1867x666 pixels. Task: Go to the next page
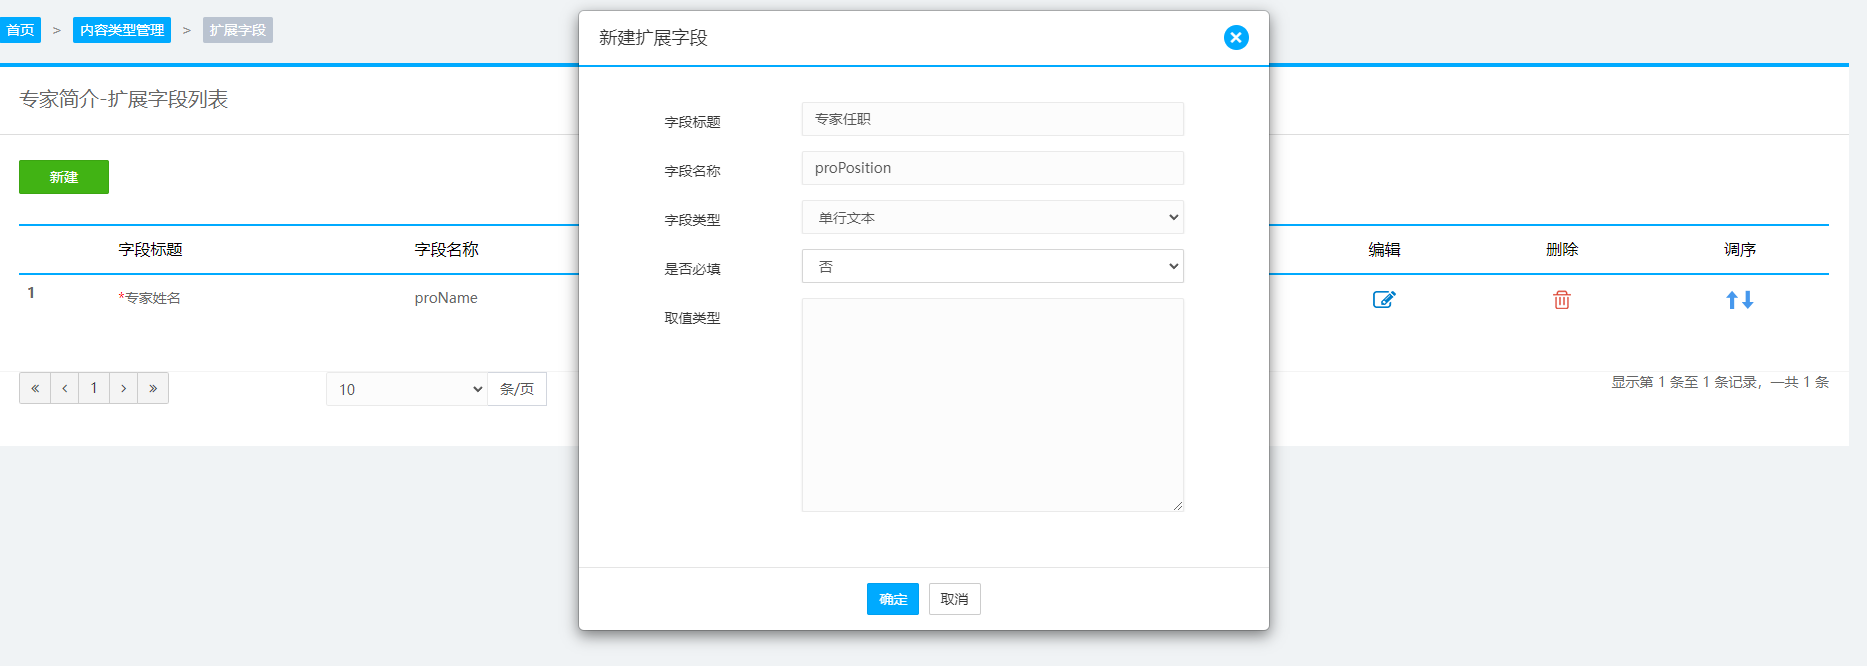point(123,388)
